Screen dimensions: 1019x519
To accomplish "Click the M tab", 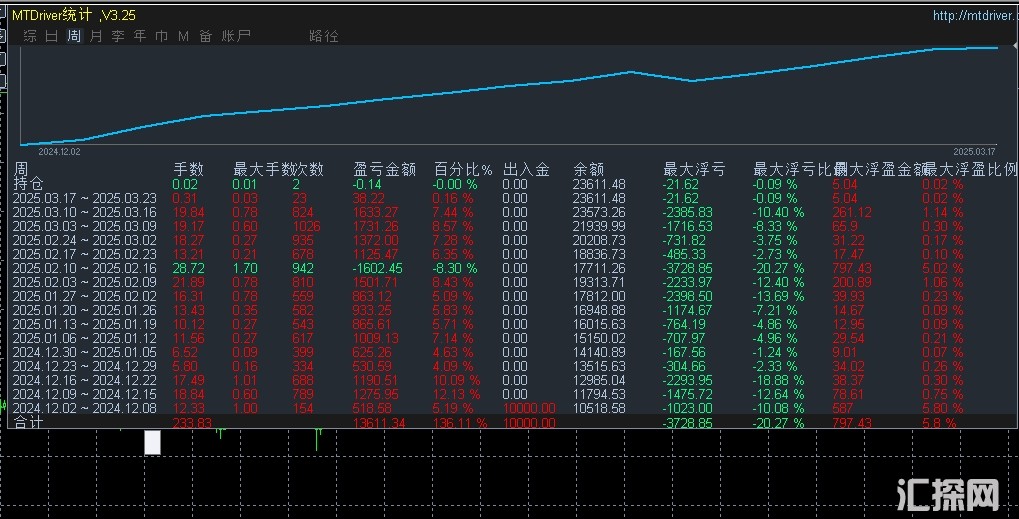I will 183,36.
